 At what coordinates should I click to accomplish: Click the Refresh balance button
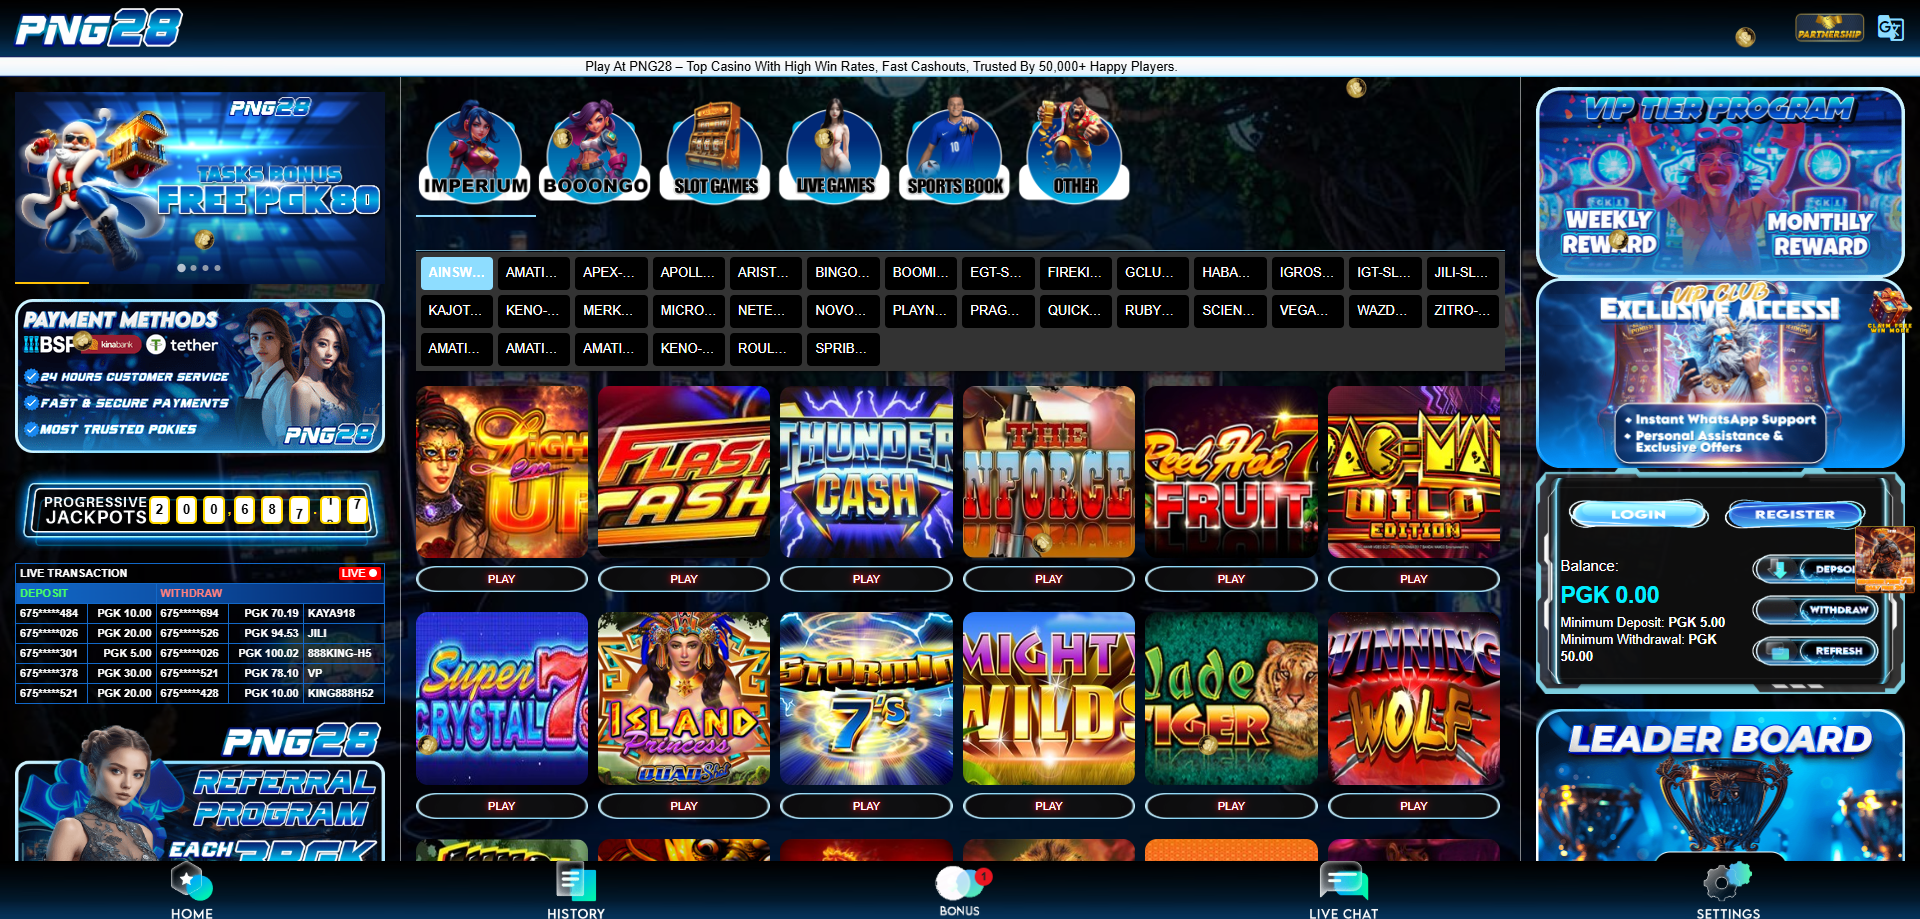point(1816,651)
